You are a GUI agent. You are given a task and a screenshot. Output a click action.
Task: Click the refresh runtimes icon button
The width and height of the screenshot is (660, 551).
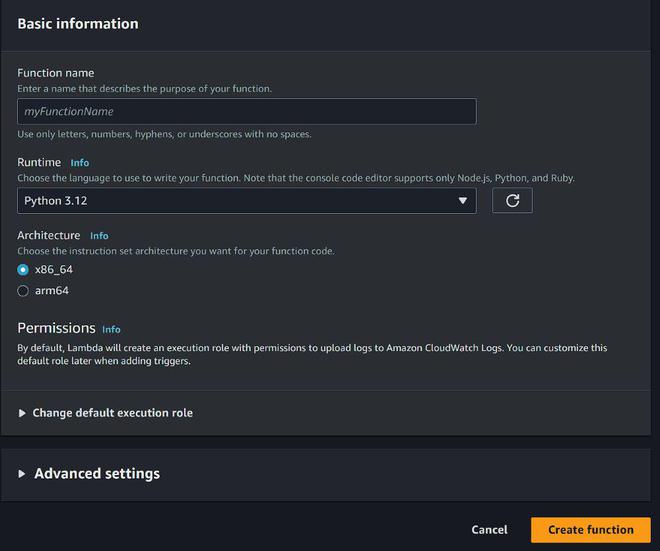pos(512,200)
